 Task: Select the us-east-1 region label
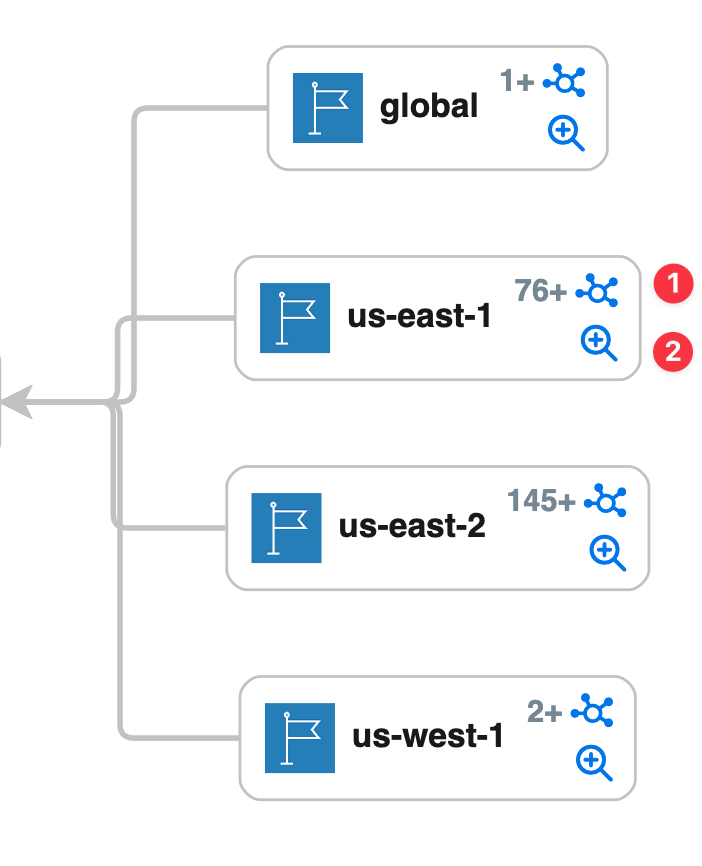point(420,318)
